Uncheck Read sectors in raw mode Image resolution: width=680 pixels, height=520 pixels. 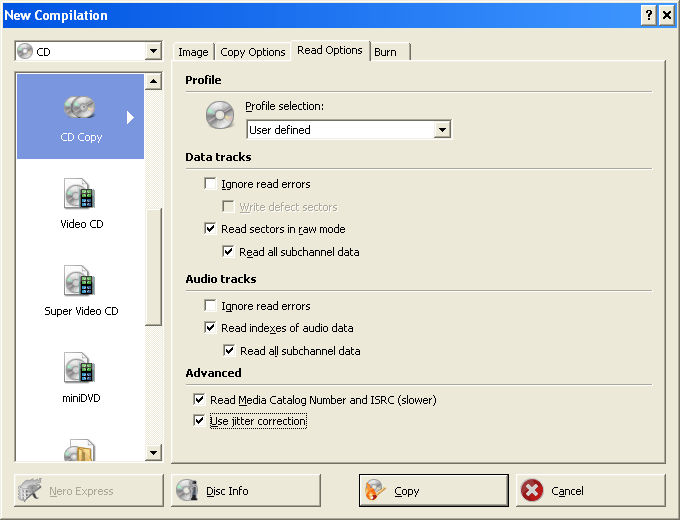(x=210, y=229)
